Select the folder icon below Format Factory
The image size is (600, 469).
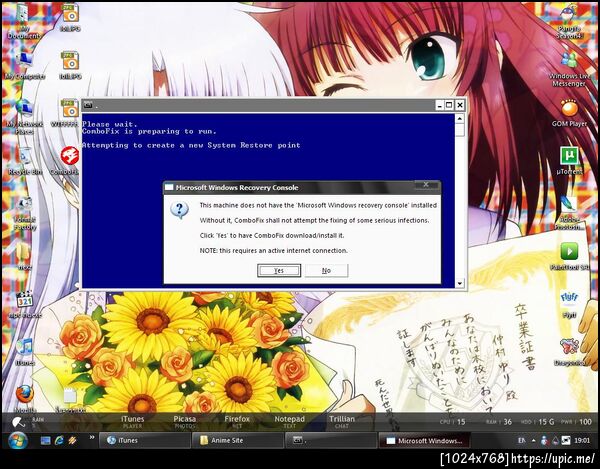coord(24,256)
